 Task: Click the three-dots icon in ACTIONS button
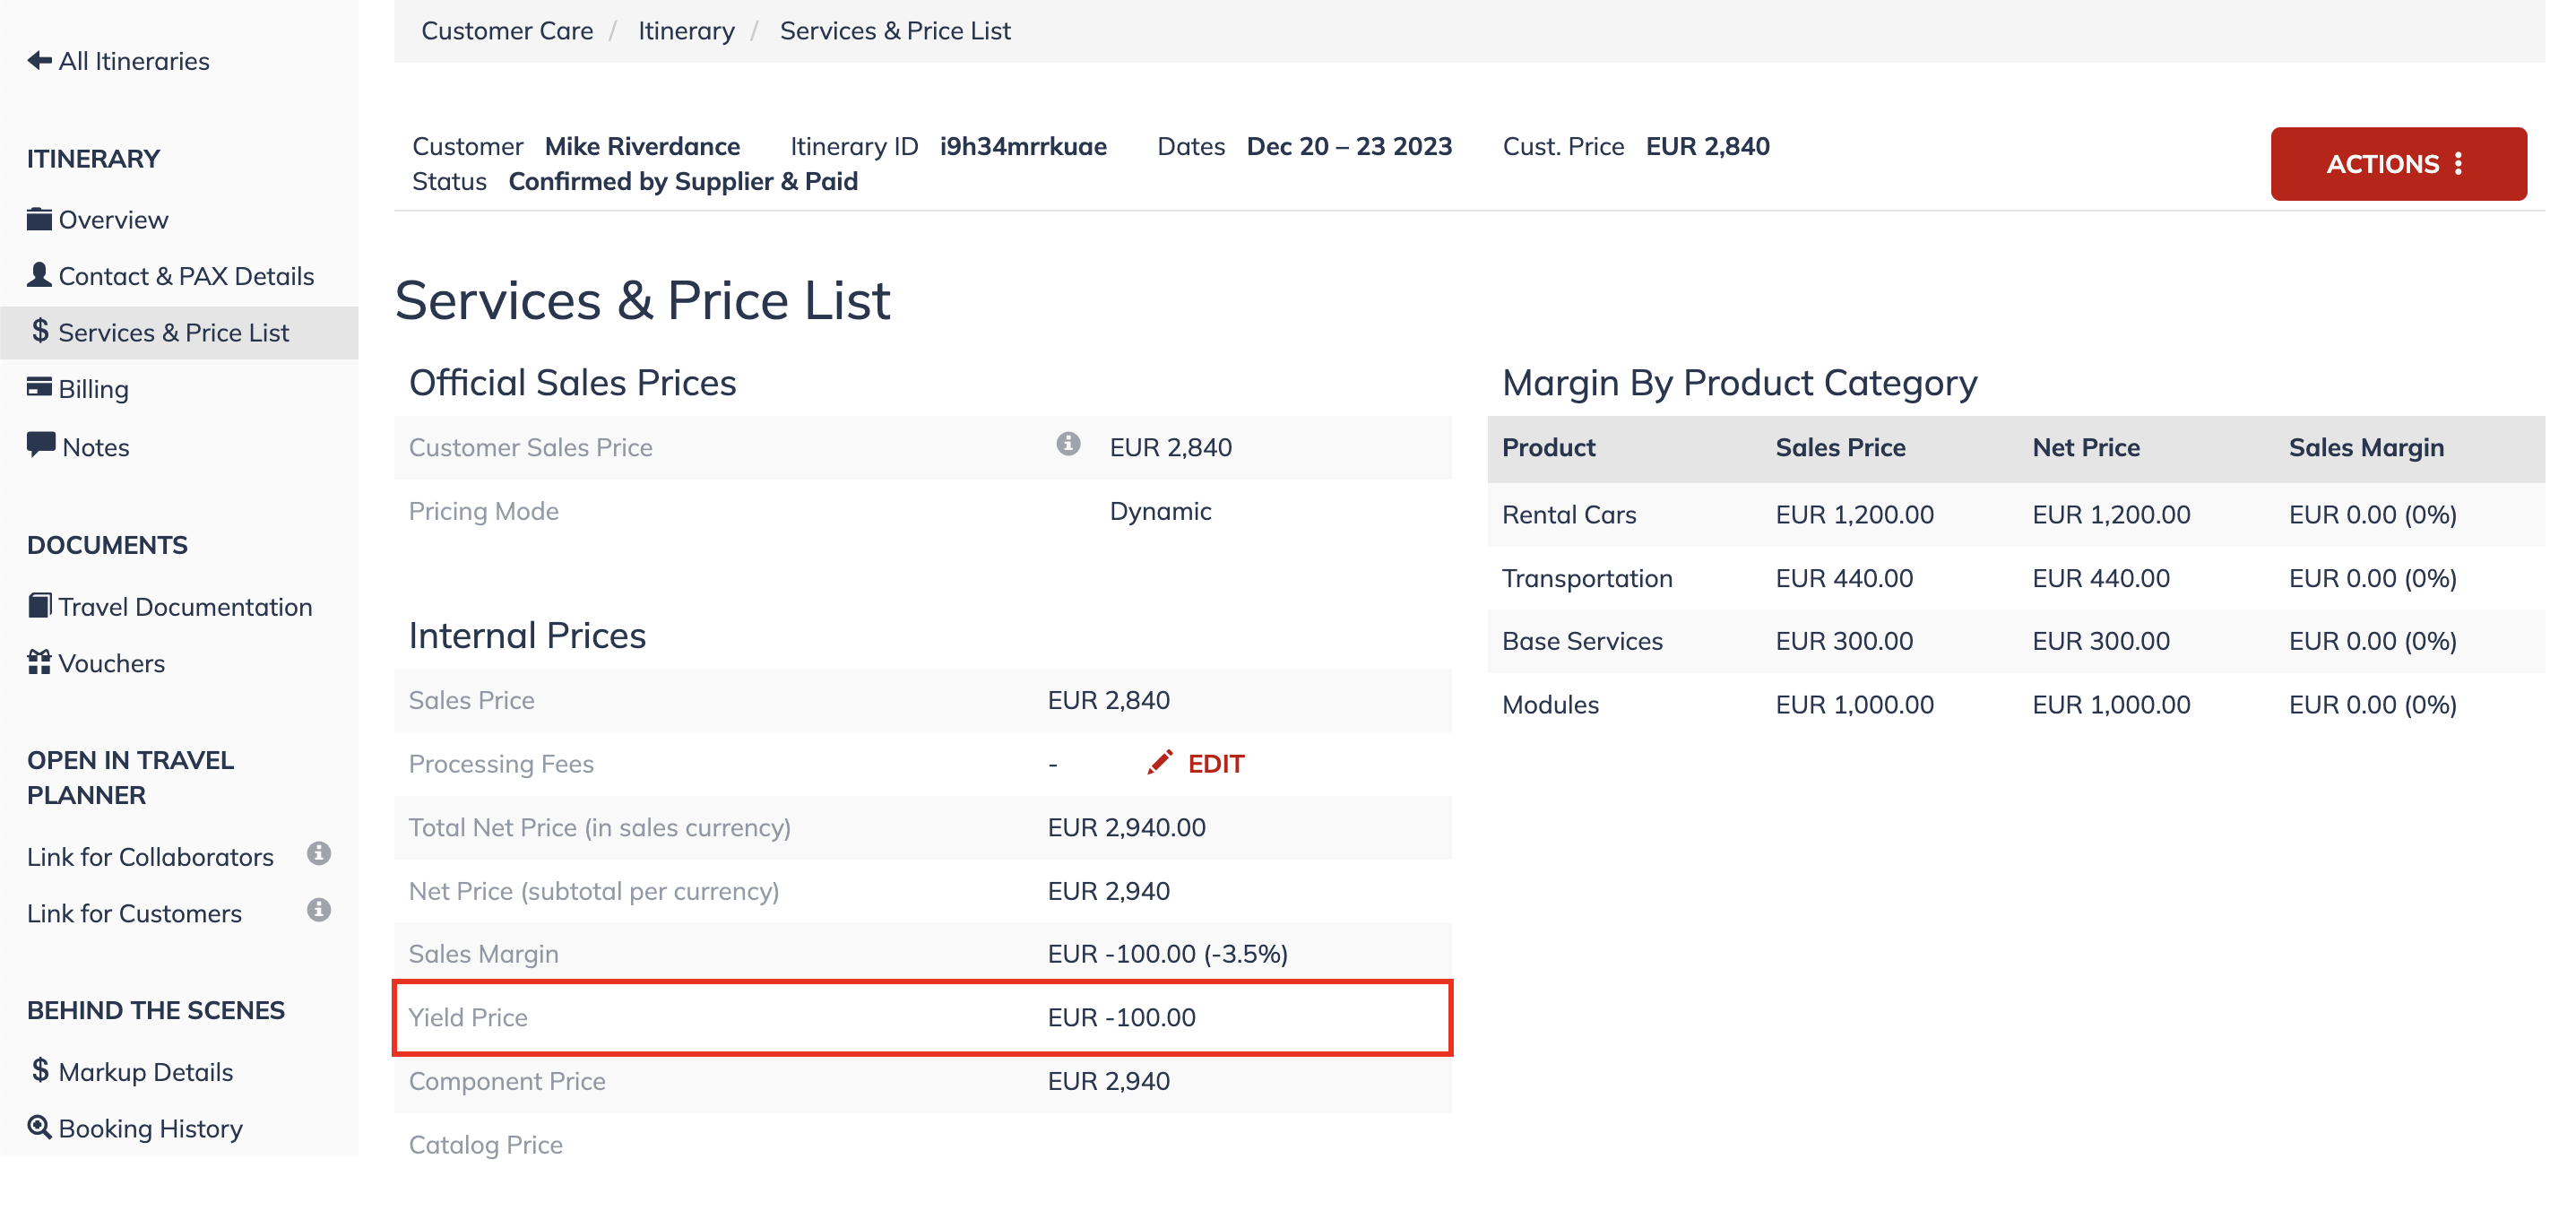(2459, 164)
